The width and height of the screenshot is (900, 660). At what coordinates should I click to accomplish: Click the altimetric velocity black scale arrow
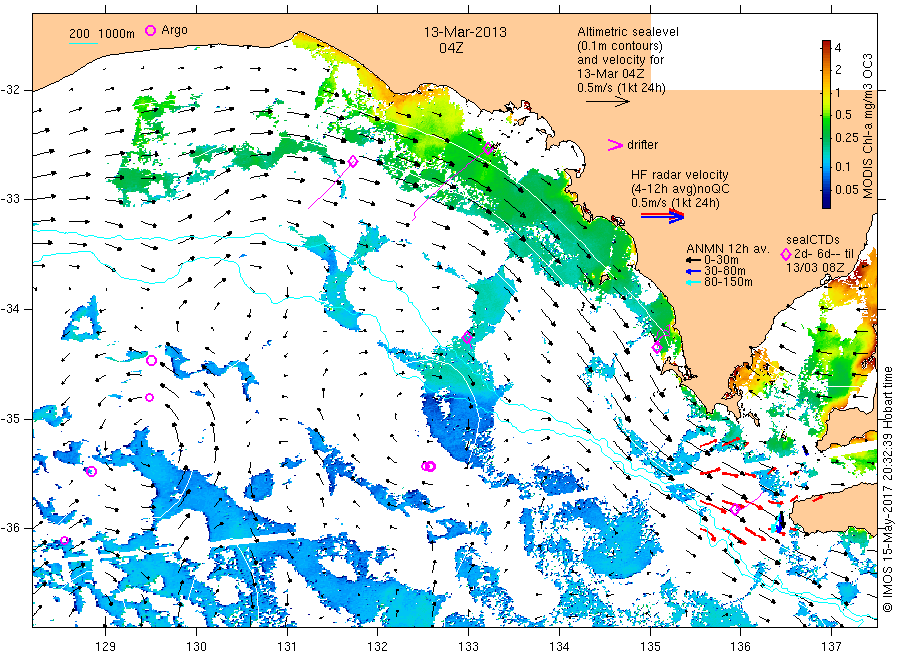[608, 102]
